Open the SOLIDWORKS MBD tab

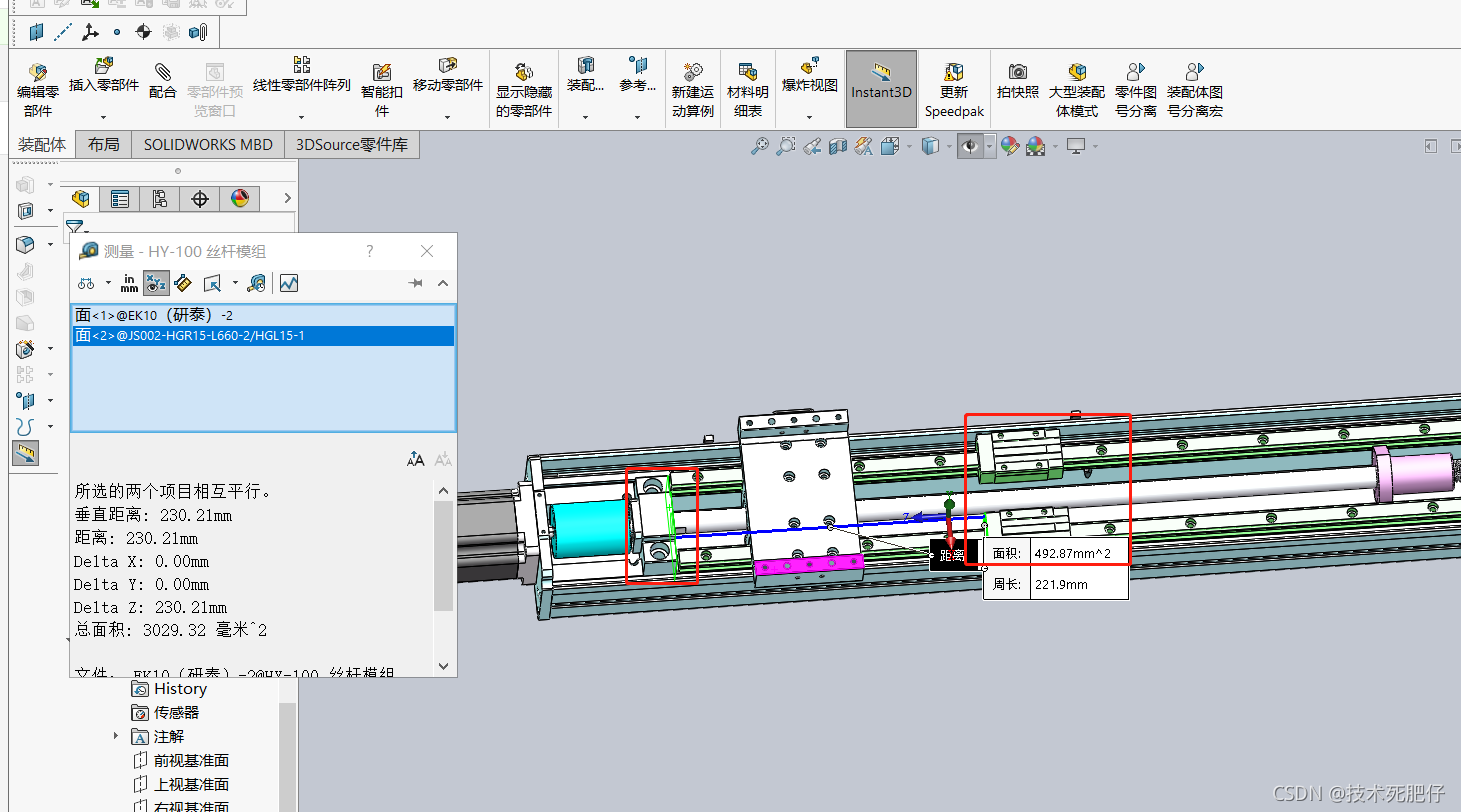pyautogui.click(x=208, y=145)
